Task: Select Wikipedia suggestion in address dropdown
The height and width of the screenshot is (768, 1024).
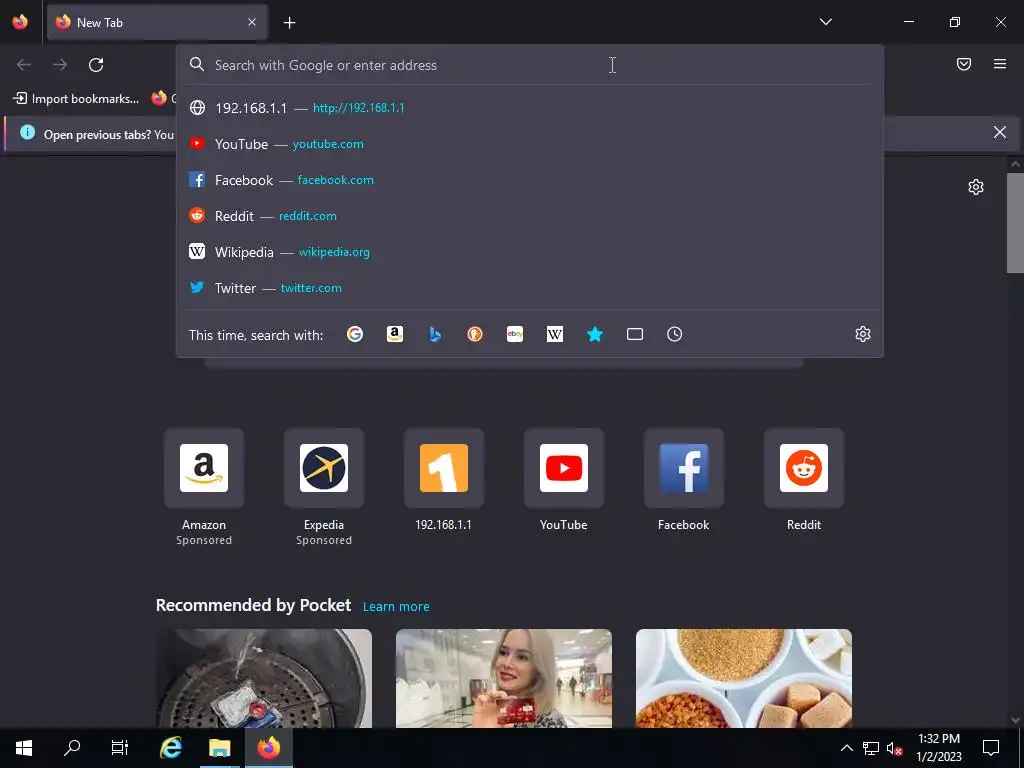Action: coord(530,251)
